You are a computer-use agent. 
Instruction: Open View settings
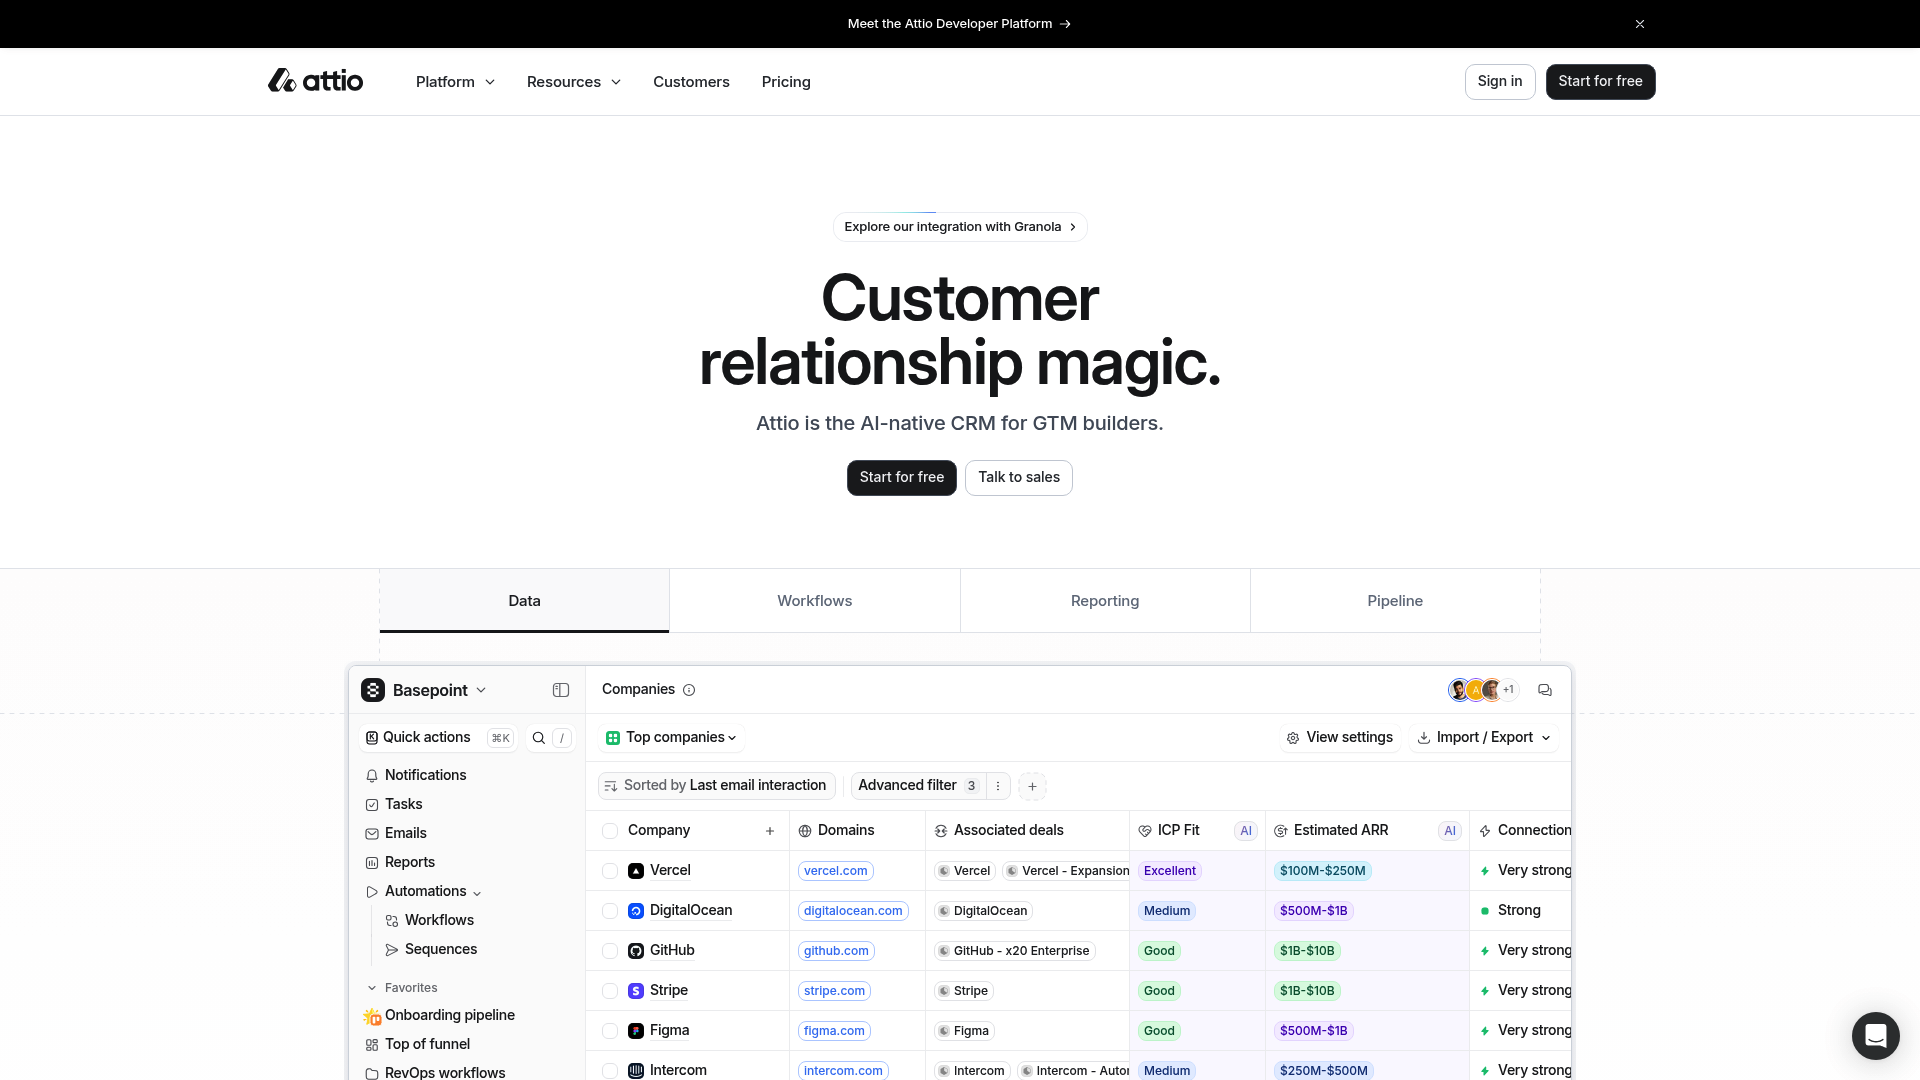(x=1340, y=738)
